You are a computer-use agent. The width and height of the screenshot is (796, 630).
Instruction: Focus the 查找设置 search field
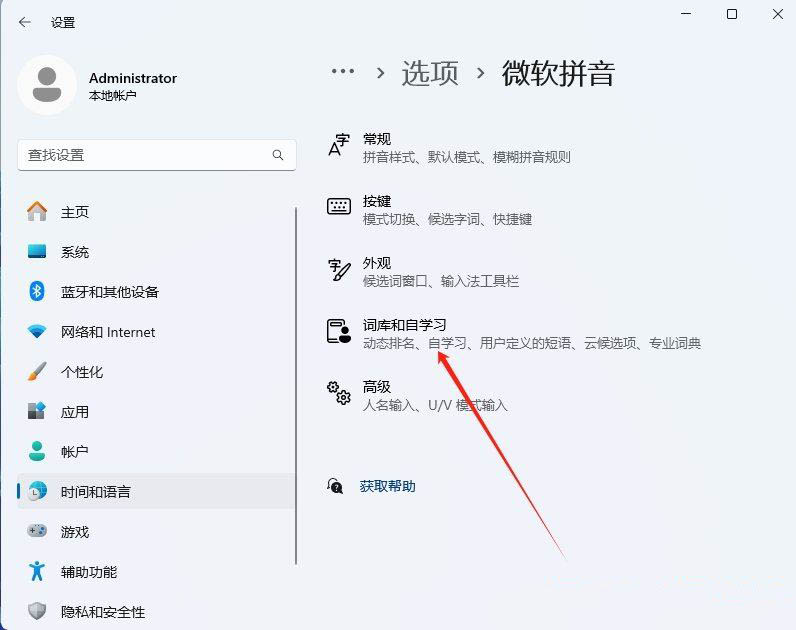click(157, 155)
